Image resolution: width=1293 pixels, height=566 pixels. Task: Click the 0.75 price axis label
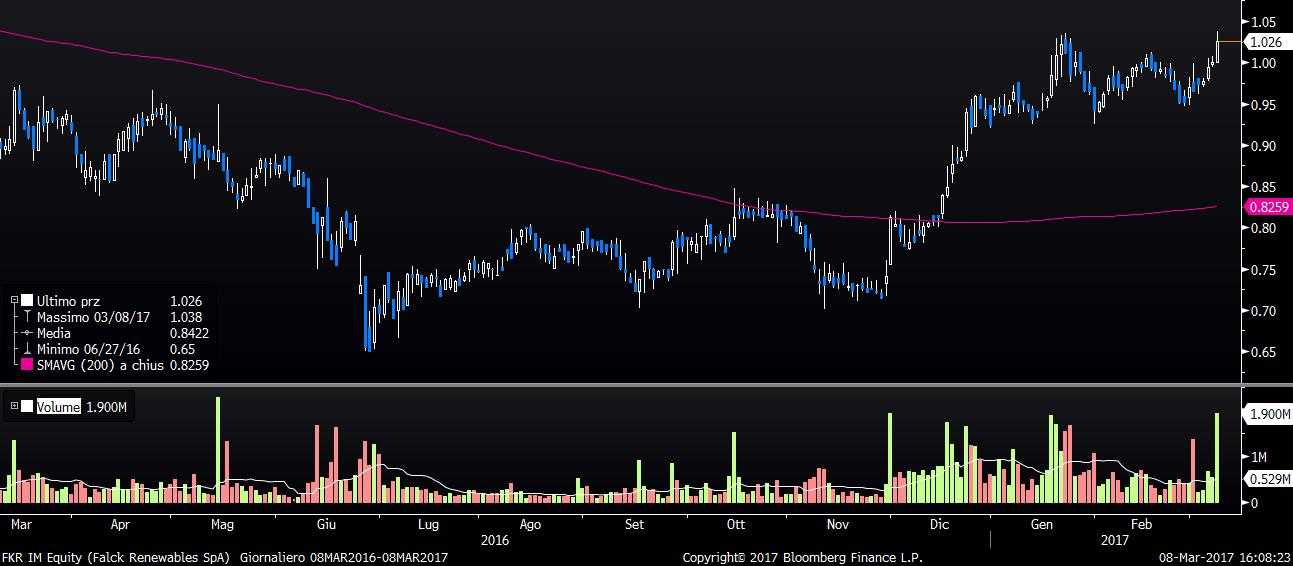coord(1261,270)
